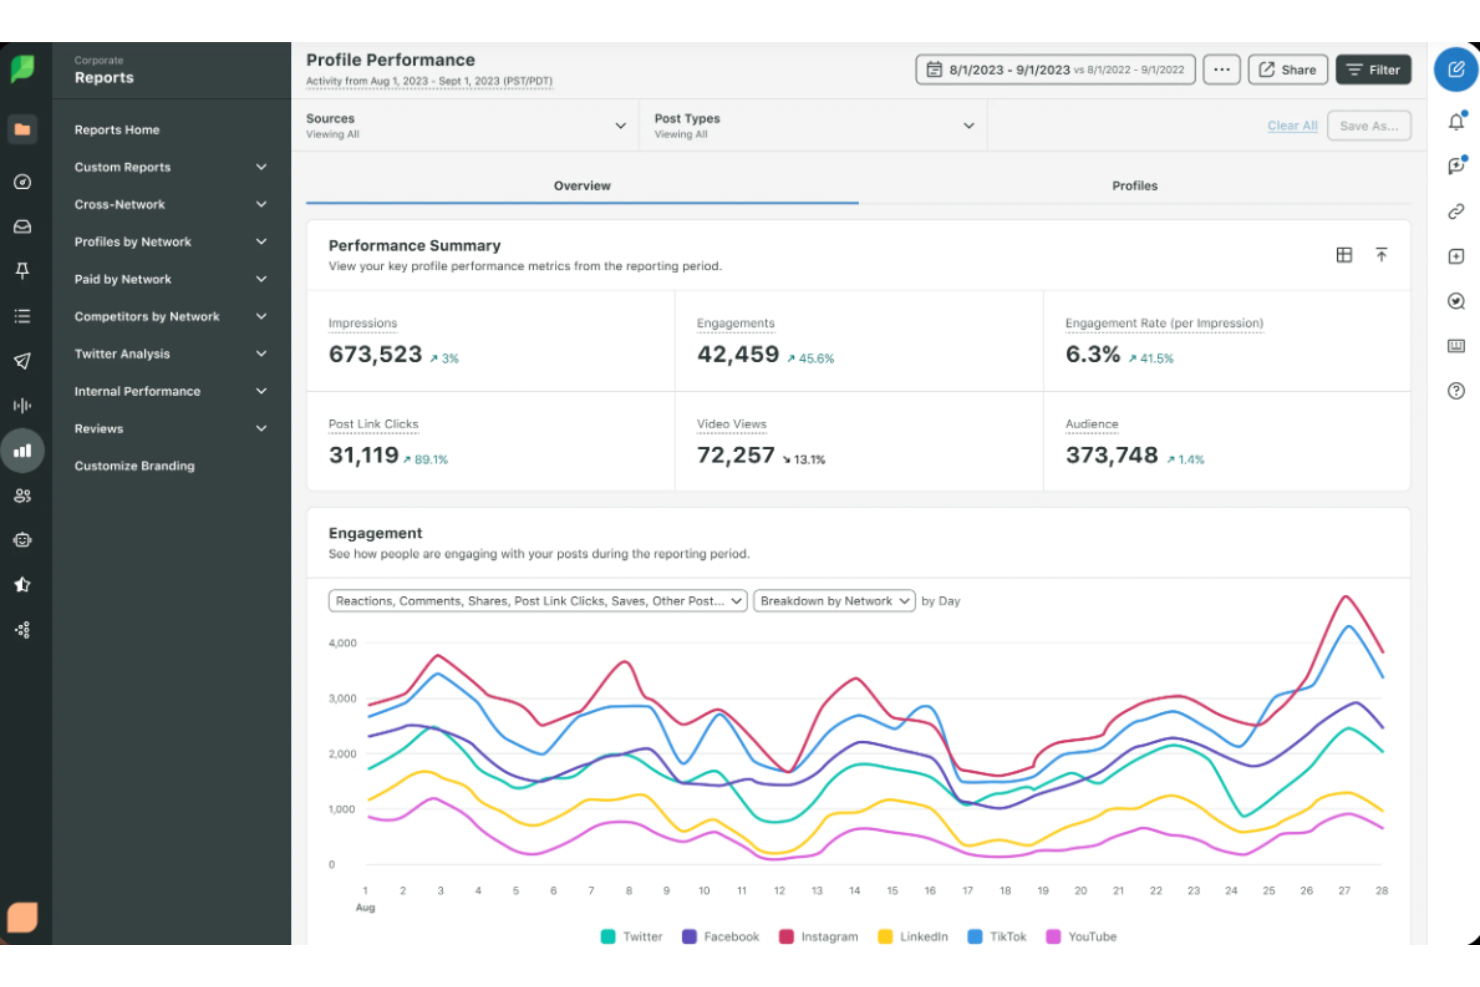Image resolution: width=1480 pixels, height=987 pixels.
Task: Click the Clear All link
Action: [1292, 125]
